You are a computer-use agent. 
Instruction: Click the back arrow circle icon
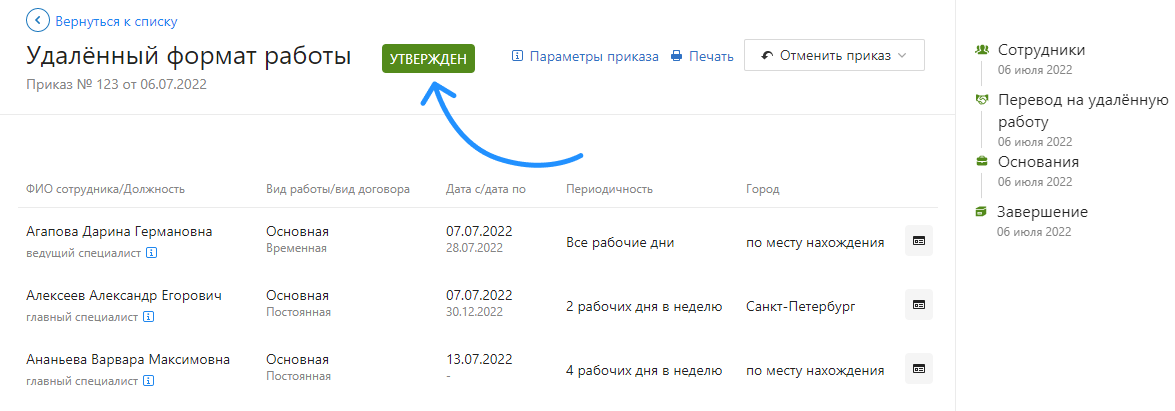(37, 21)
